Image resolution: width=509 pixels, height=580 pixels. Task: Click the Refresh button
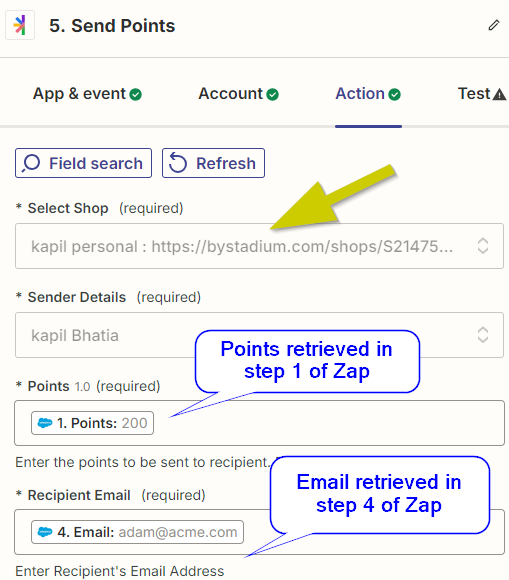tap(213, 163)
